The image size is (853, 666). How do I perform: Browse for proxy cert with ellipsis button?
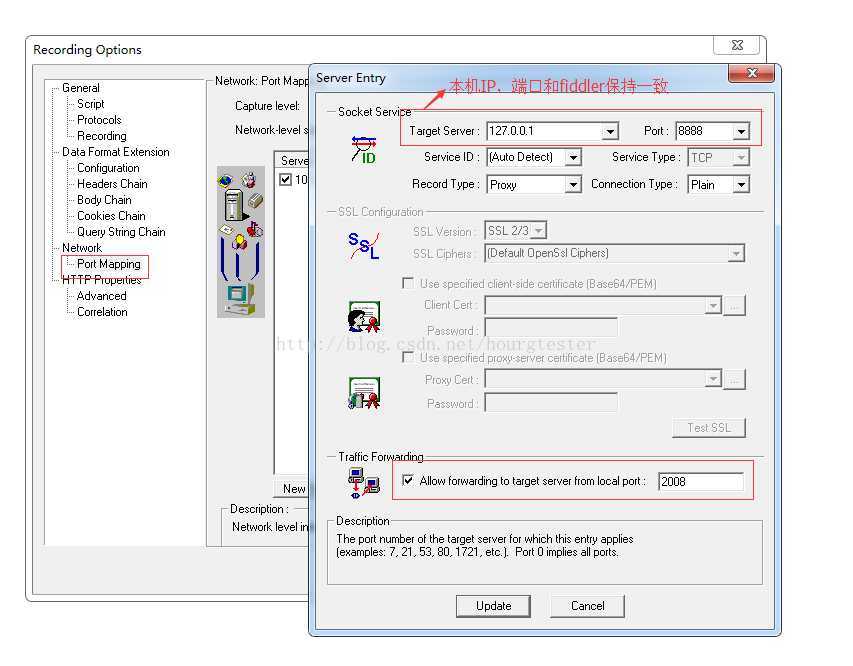pyautogui.click(x=734, y=379)
